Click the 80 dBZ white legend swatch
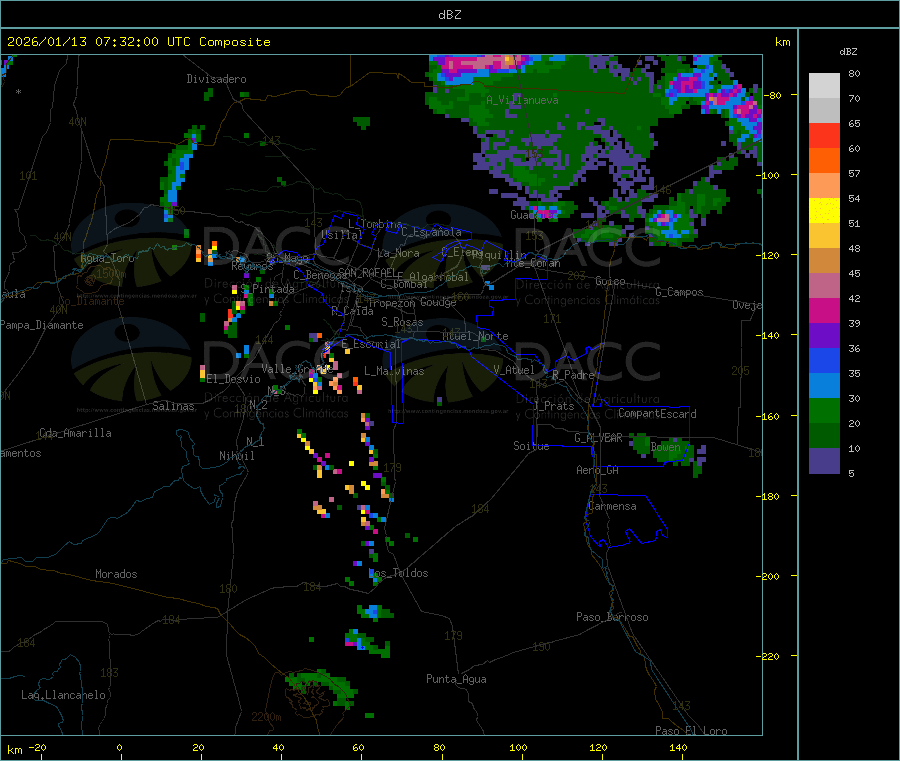This screenshot has width=900, height=761. pos(824,86)
